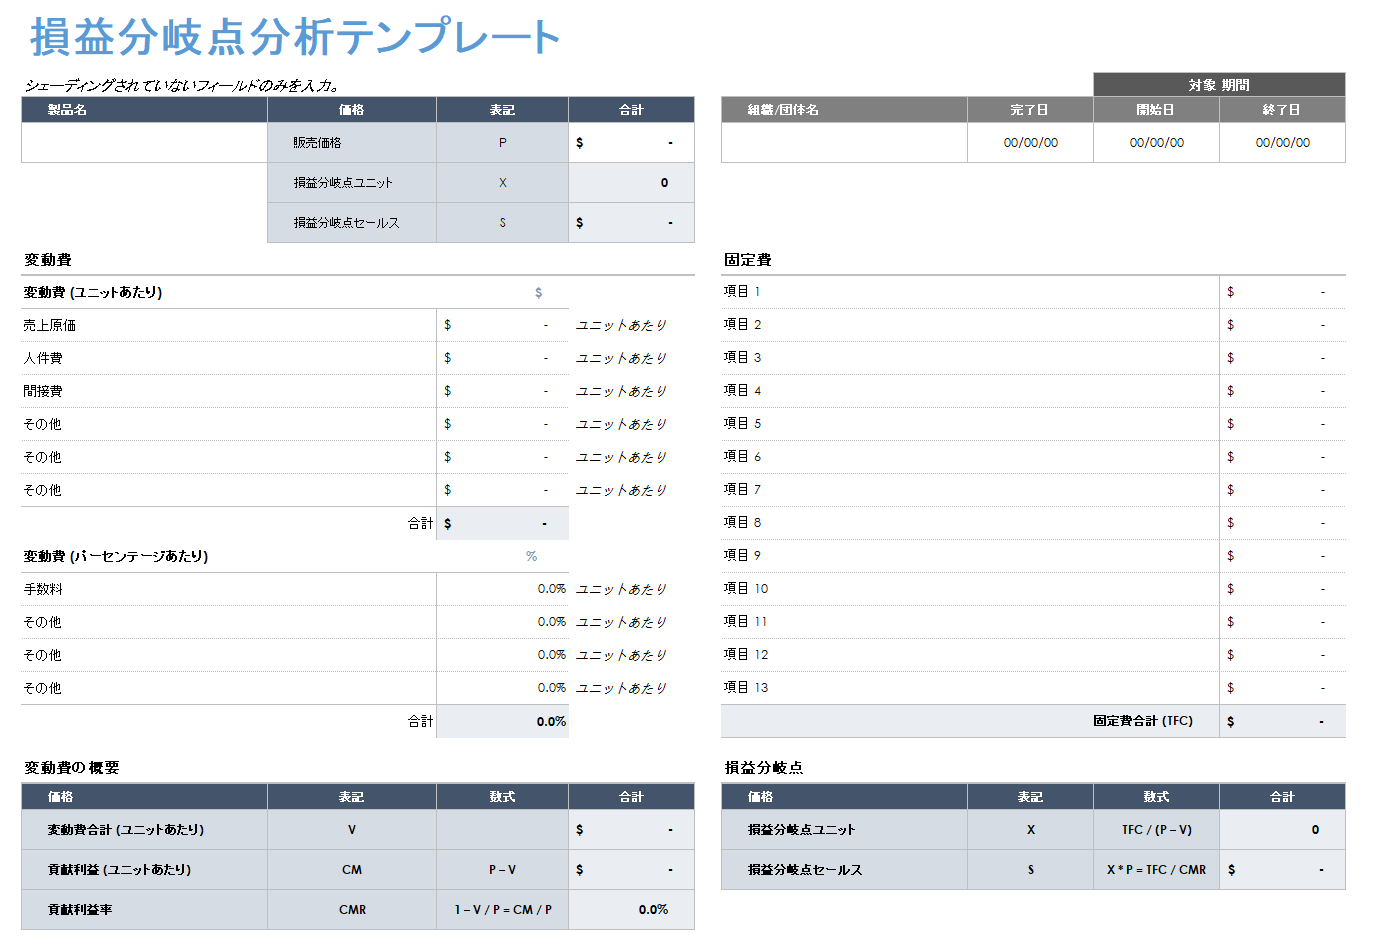The image size is (1374, 946).
Task: Click the amount cell for 項目 10
Action: point(1282,588)
